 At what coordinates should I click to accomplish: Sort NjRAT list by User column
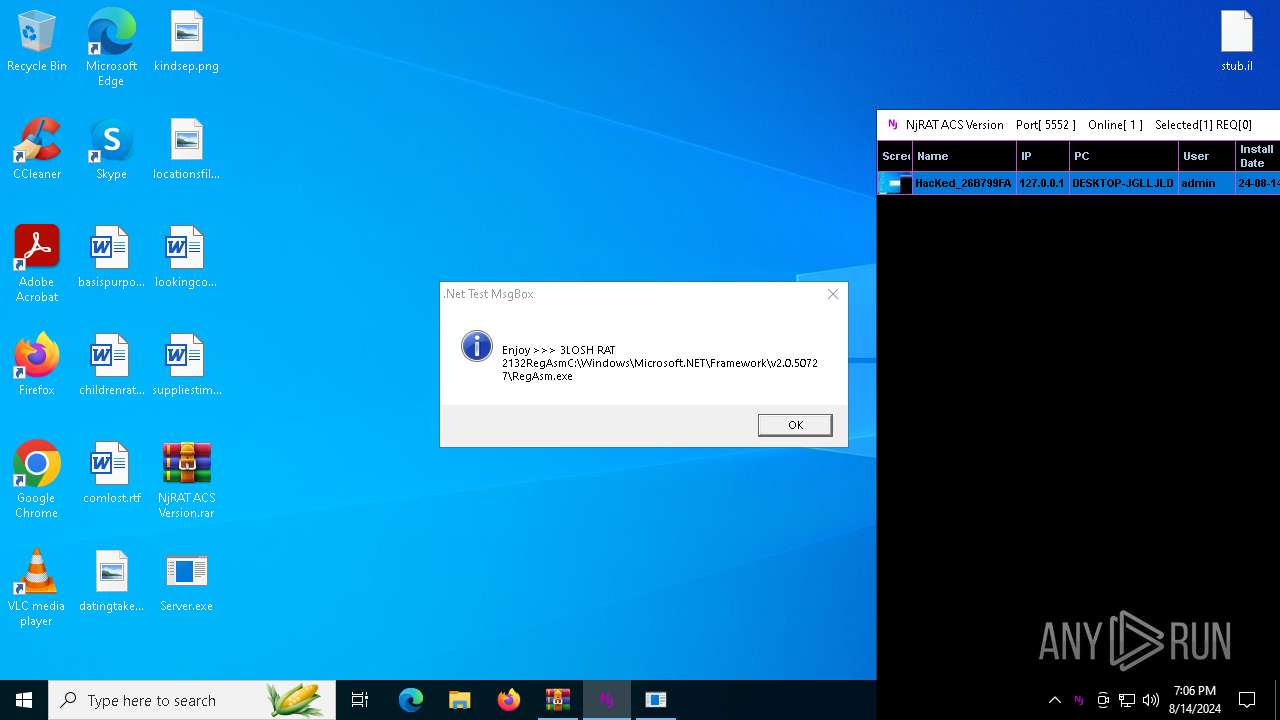click(x=1206, y=156)
